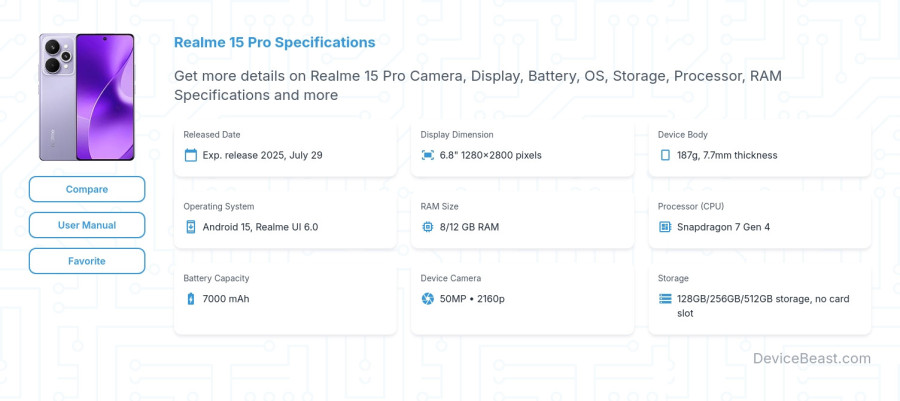900x401 pixels.
Task: Click the storage stack icon
Action: tap(665, 298)
